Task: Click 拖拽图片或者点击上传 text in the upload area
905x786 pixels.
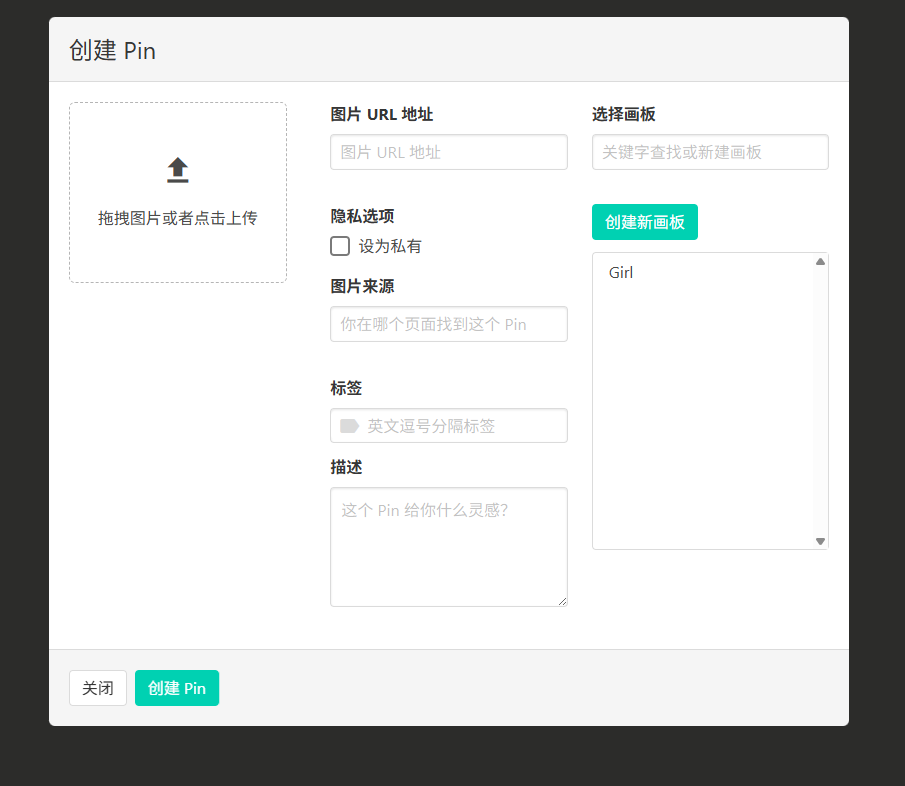Action: click(x=178, y=218)
